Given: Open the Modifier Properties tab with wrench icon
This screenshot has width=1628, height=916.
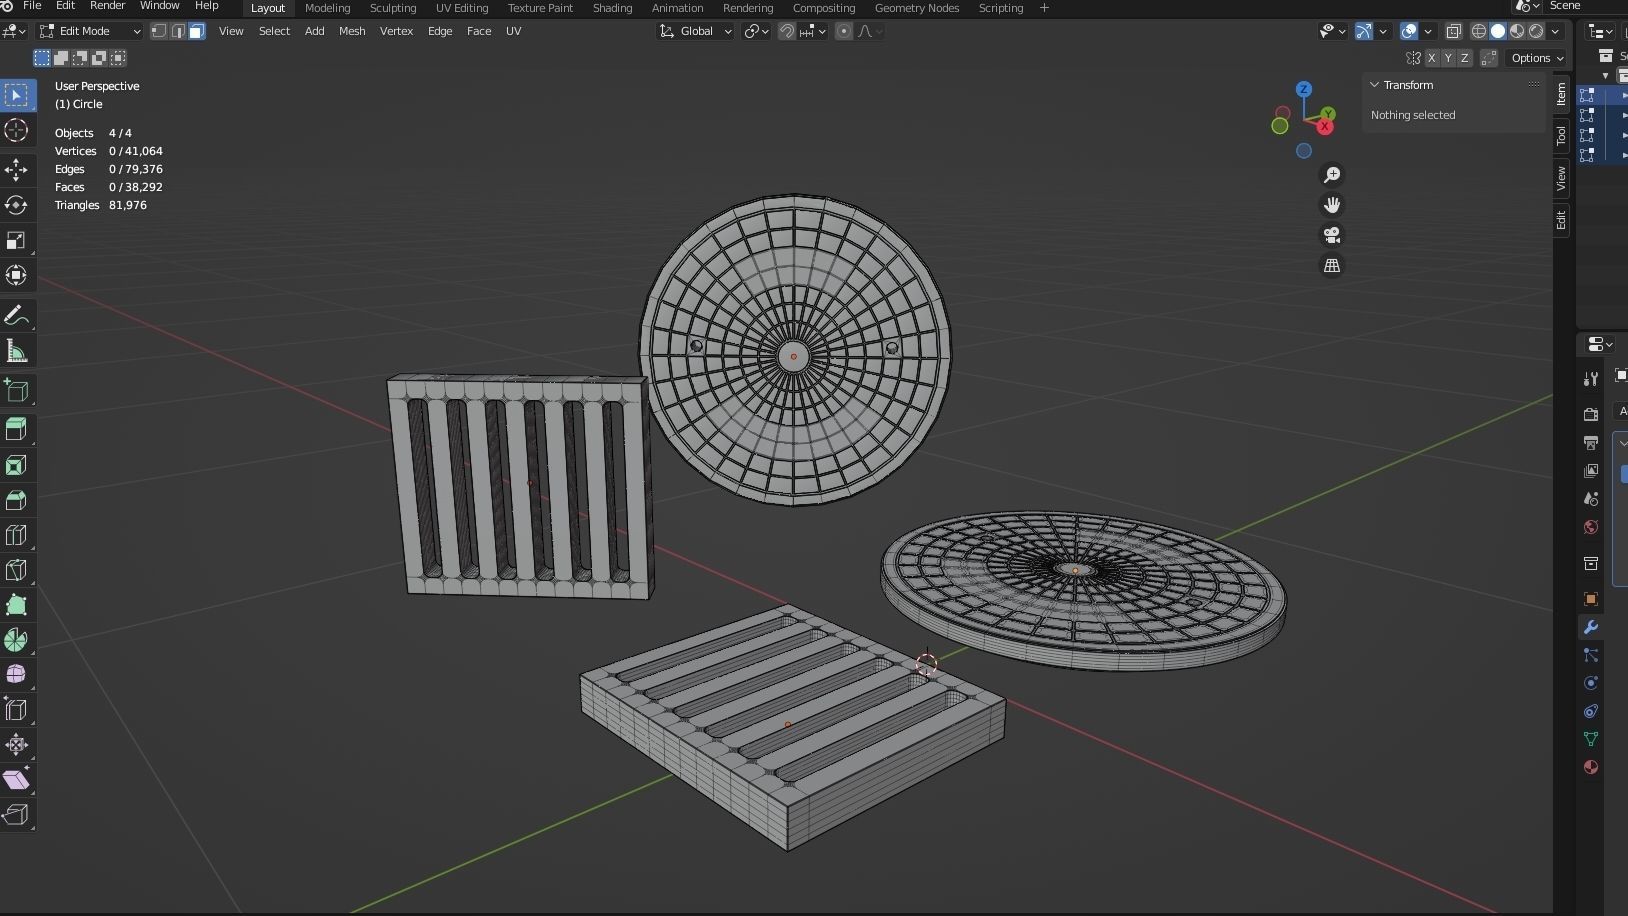Looking at the screenshot, I should click(x=1591, y=627).
